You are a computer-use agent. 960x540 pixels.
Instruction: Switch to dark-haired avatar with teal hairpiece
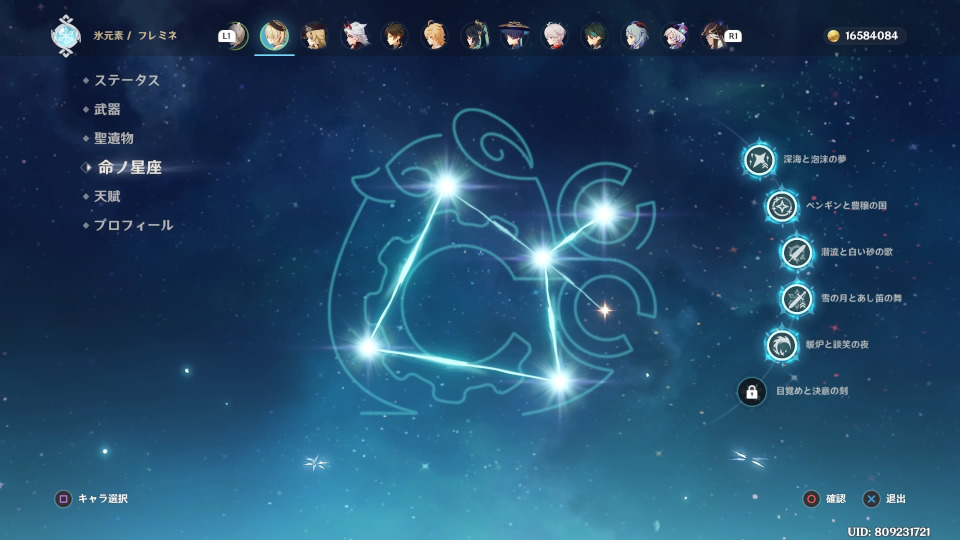pos(475,36)
